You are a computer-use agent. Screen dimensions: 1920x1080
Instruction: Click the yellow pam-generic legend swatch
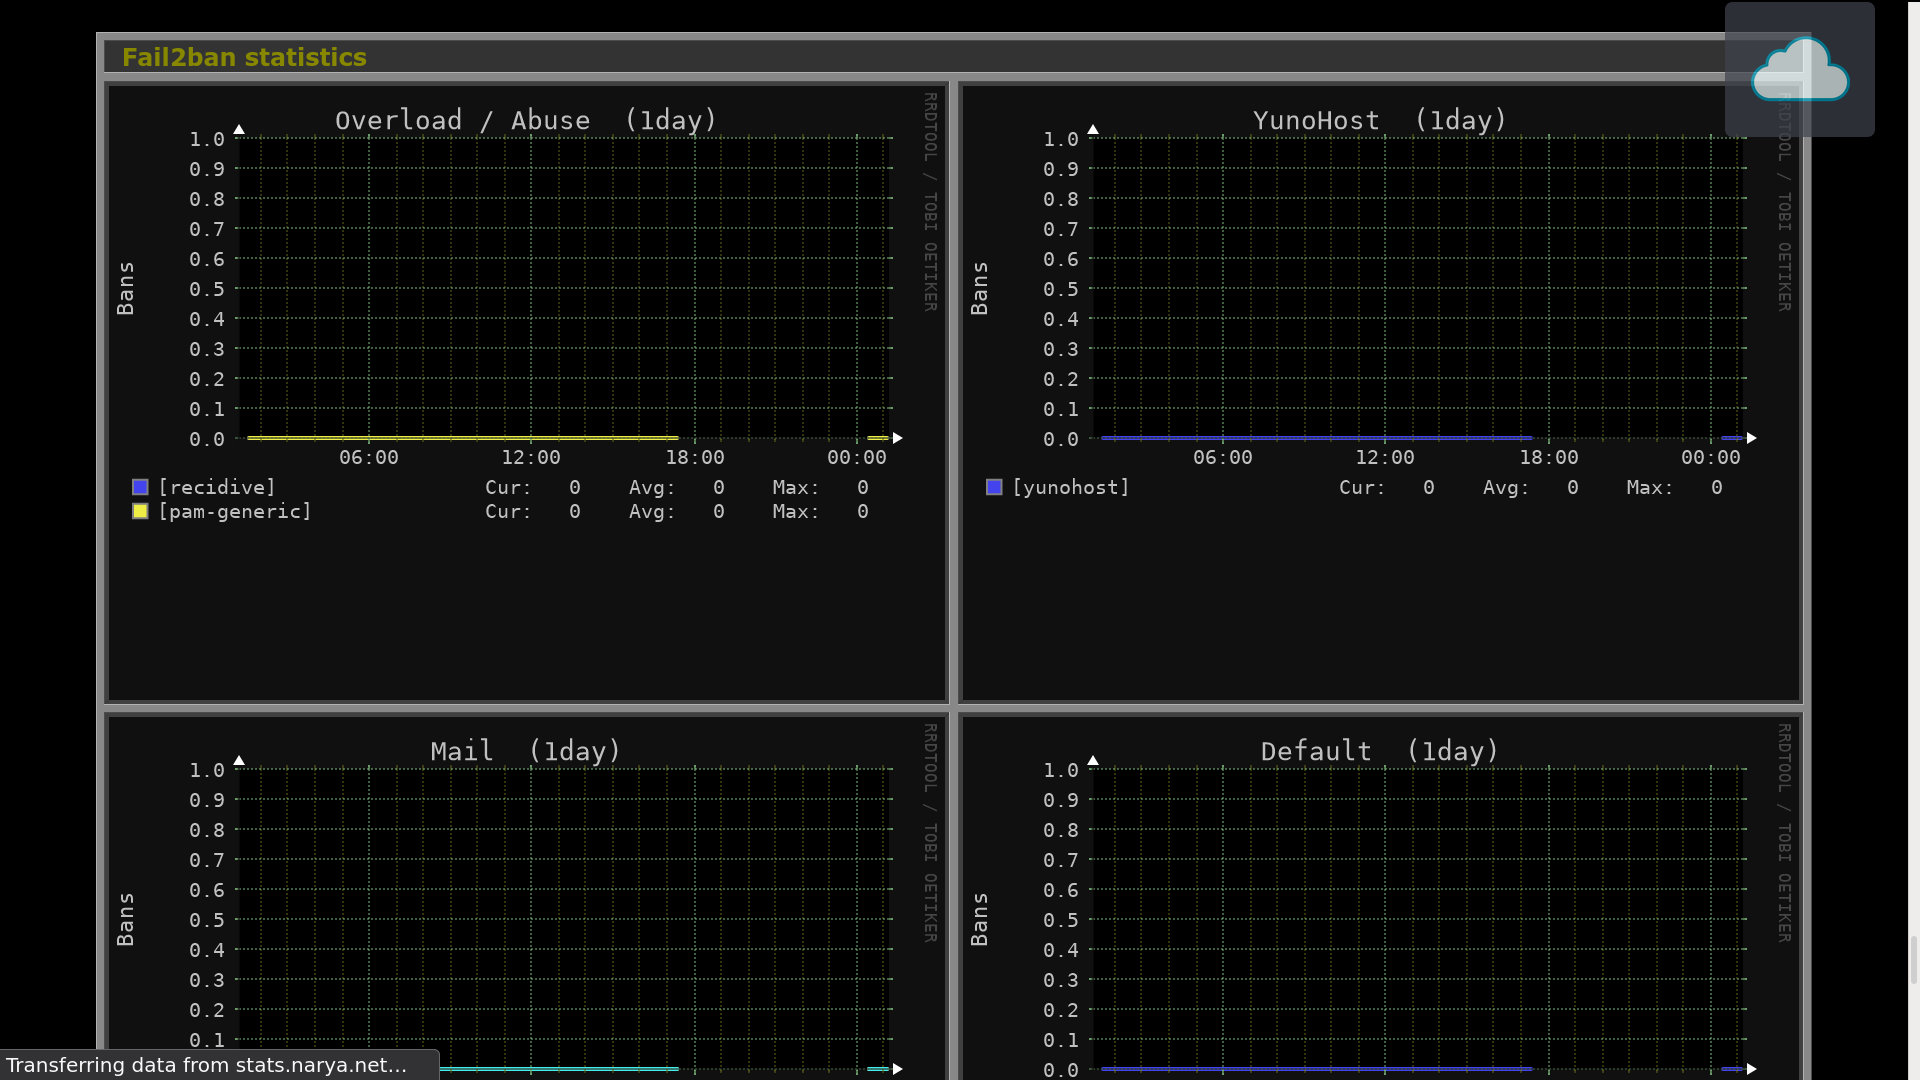140,511
